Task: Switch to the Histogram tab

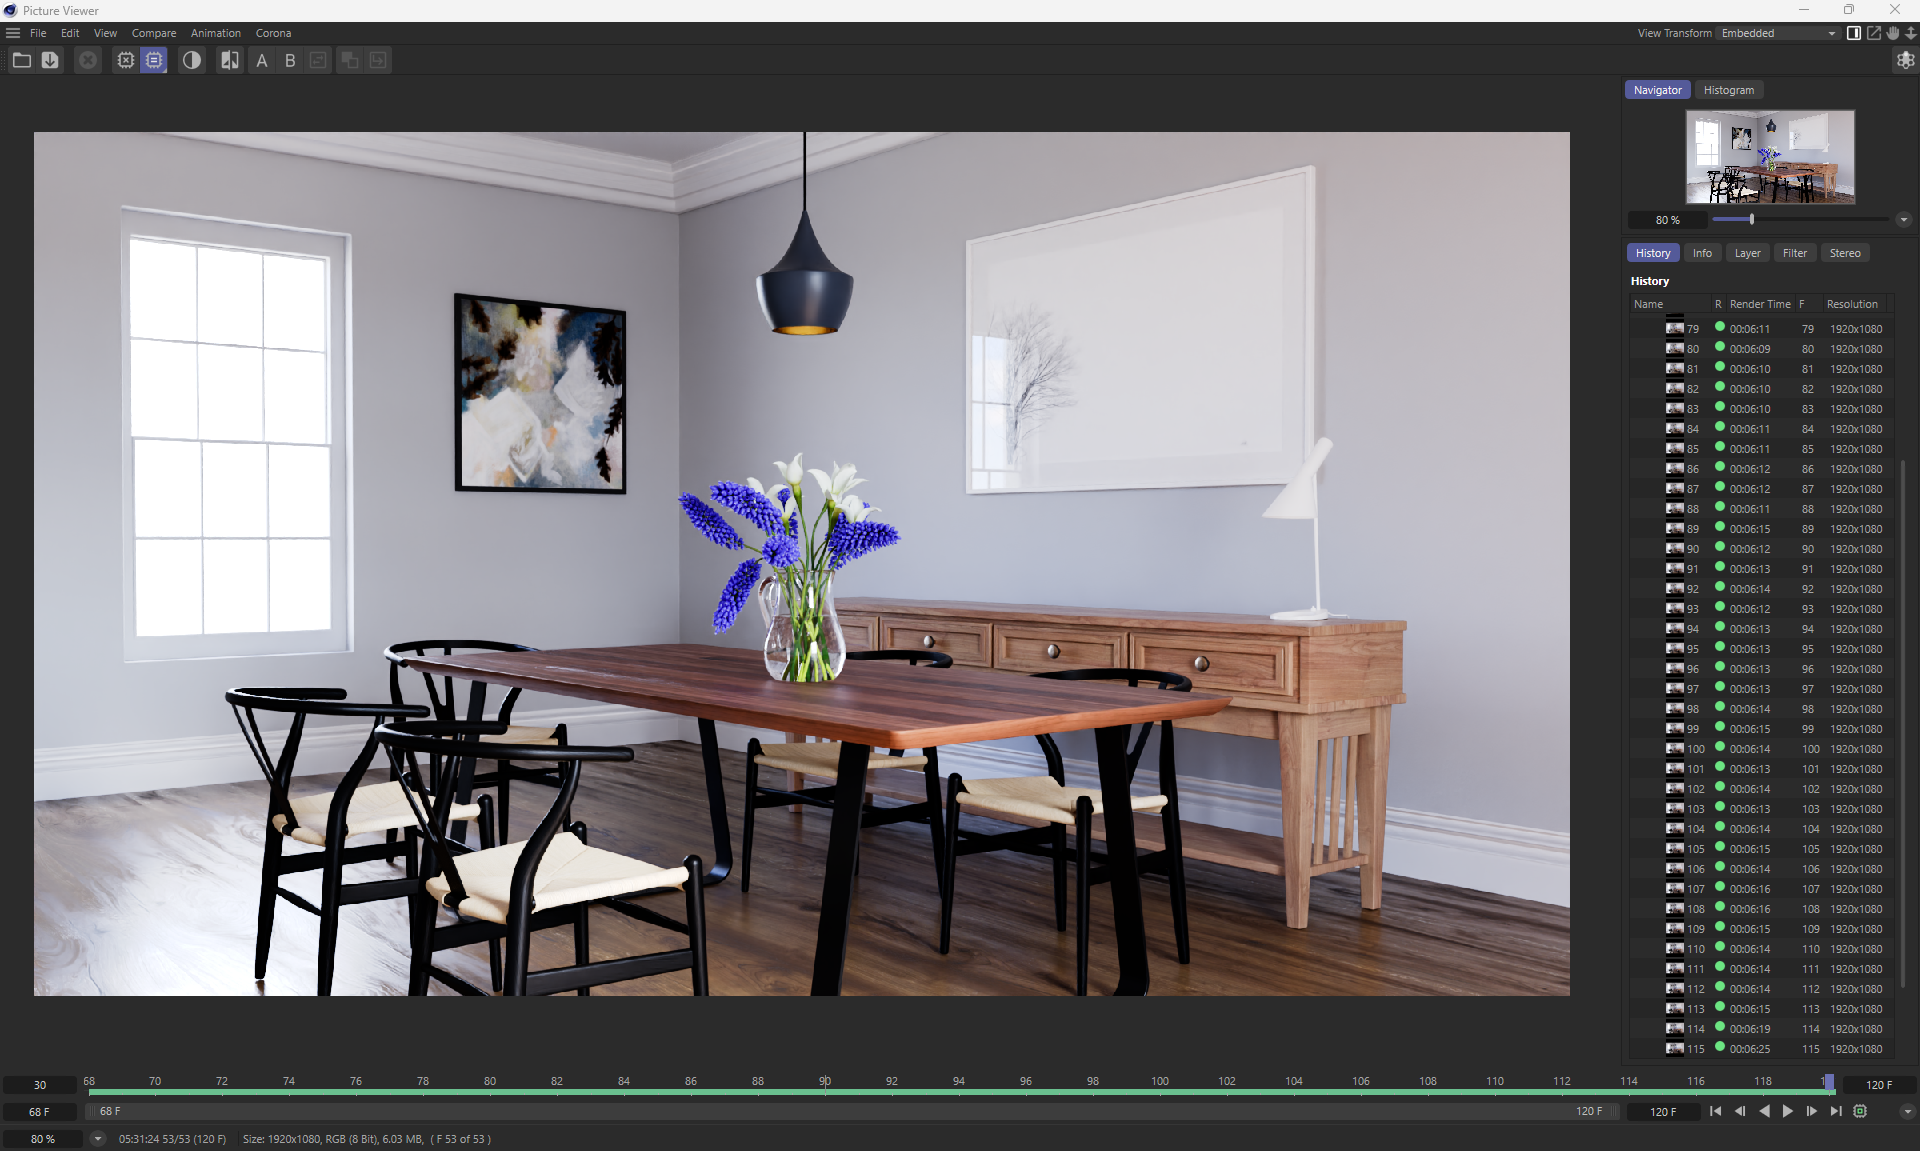Action: [x=1728, y=90]
